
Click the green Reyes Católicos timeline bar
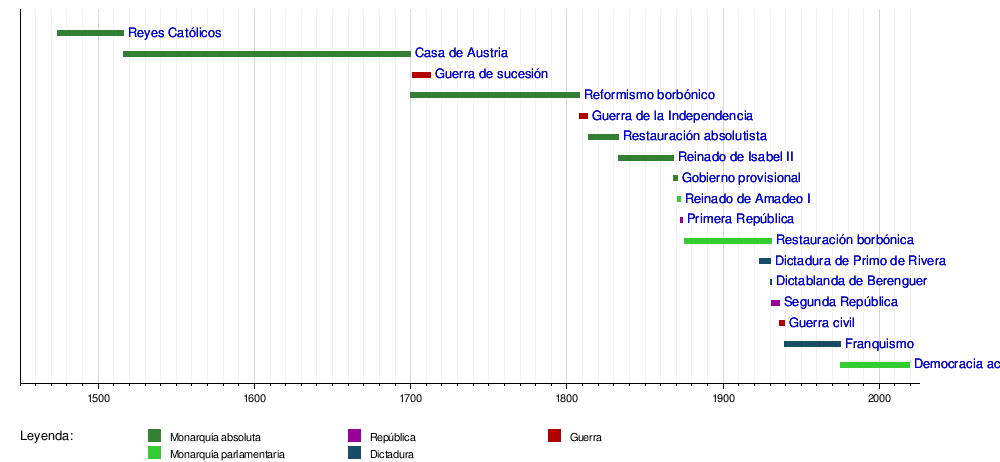point(90,33)
